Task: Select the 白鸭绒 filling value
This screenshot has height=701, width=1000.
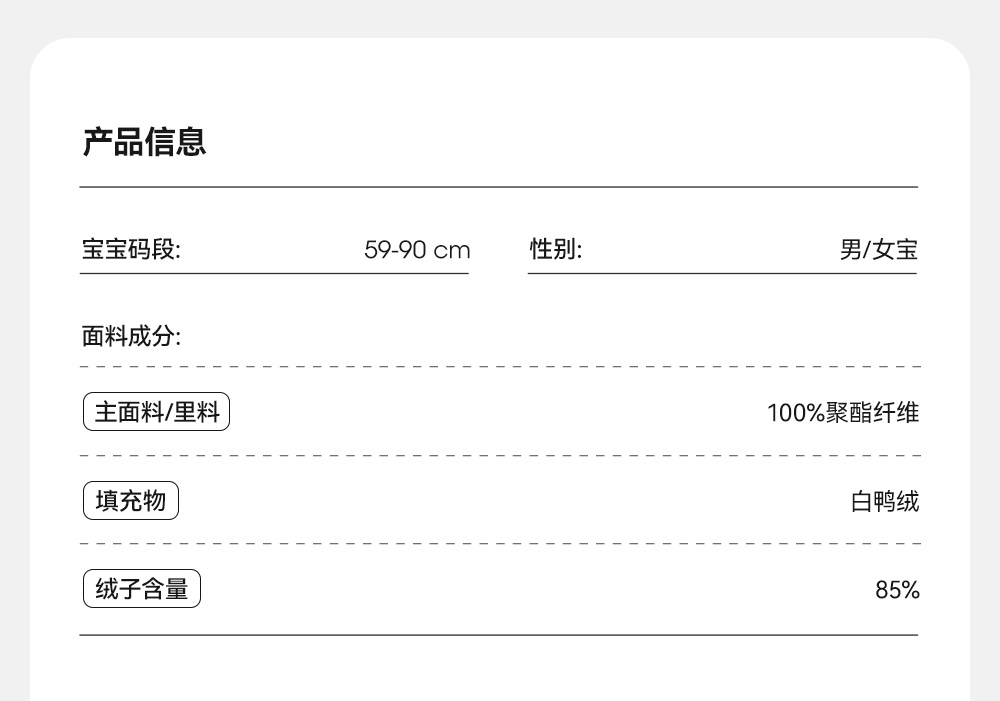Action: tap(885, 501)
